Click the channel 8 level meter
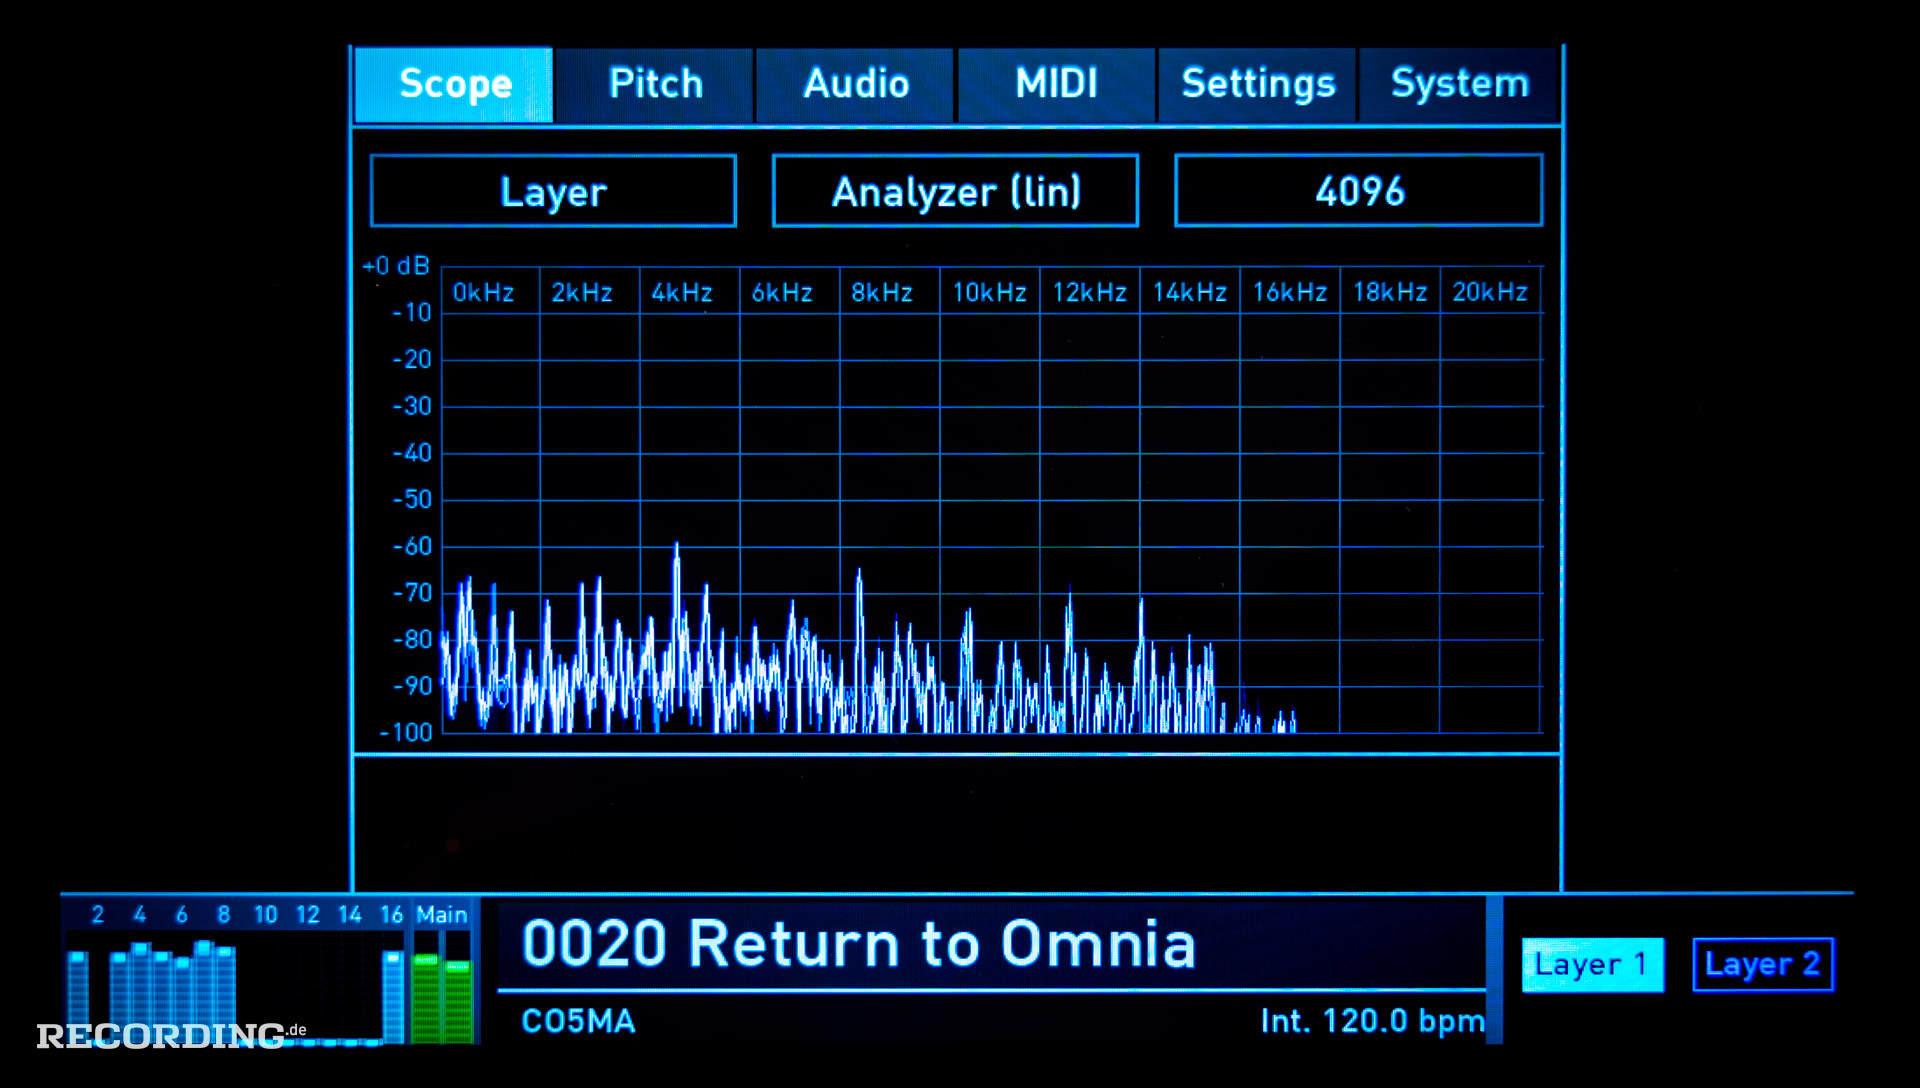 (226, 990)
